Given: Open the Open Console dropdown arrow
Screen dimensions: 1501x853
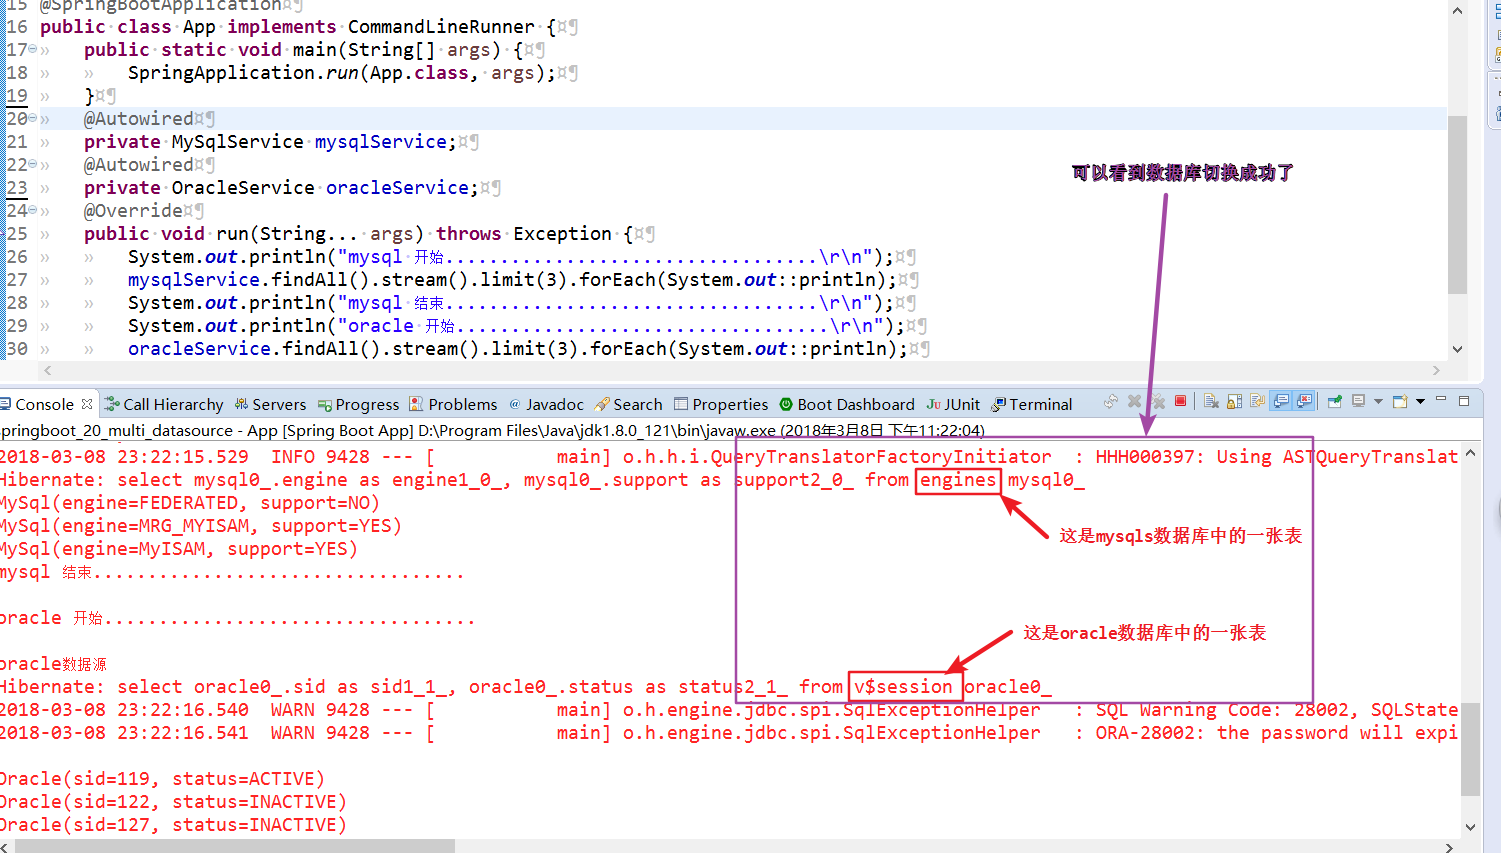Looking at the screenshot, I should point(1420,401).
